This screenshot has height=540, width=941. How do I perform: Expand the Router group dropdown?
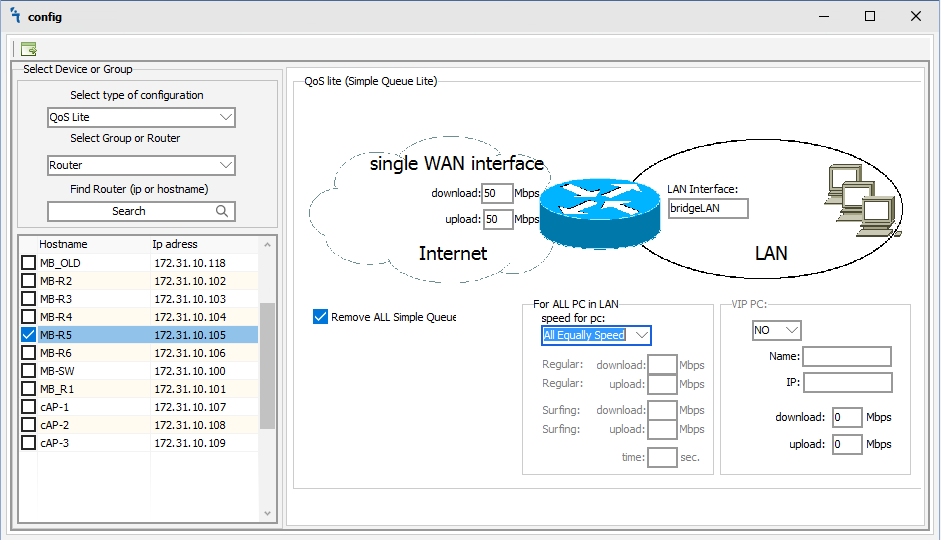point(225,165)
